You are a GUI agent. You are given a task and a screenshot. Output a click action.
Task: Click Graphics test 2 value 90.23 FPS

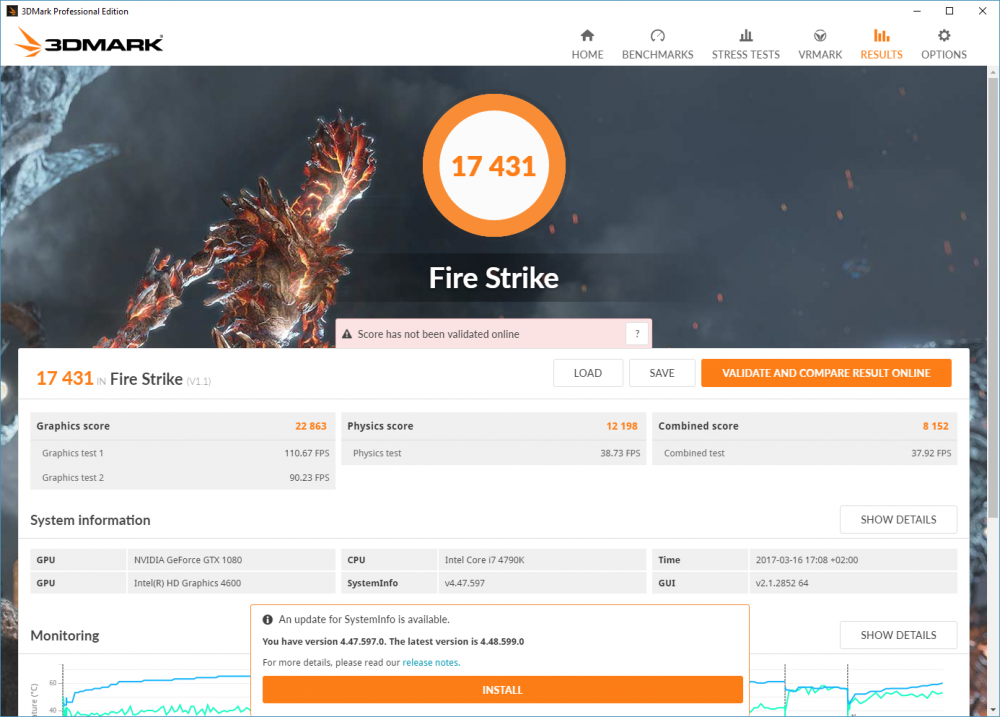click(309, 477)
